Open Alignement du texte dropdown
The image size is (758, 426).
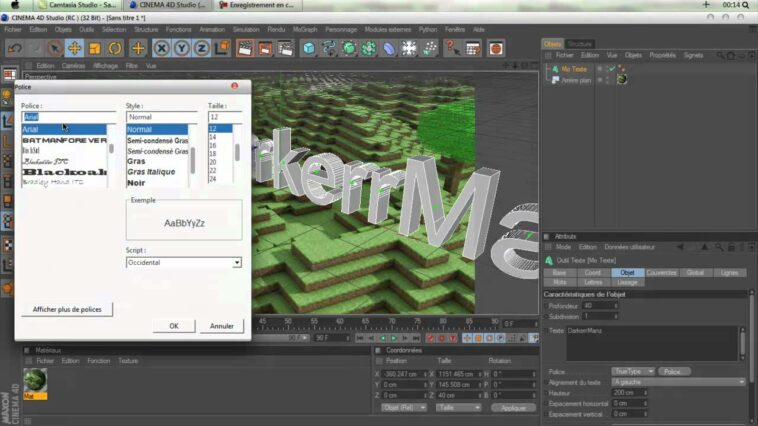point(679,382)
